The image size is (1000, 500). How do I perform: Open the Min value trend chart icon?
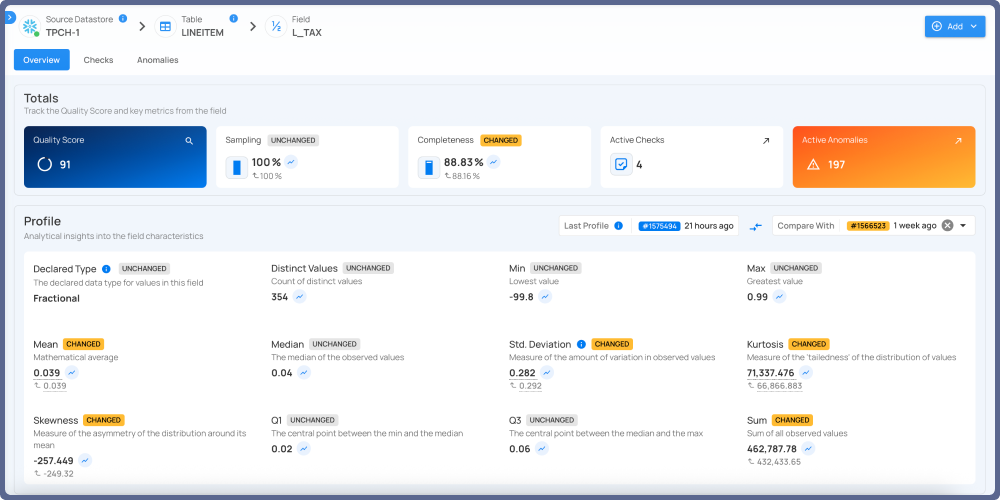[545, 297]
